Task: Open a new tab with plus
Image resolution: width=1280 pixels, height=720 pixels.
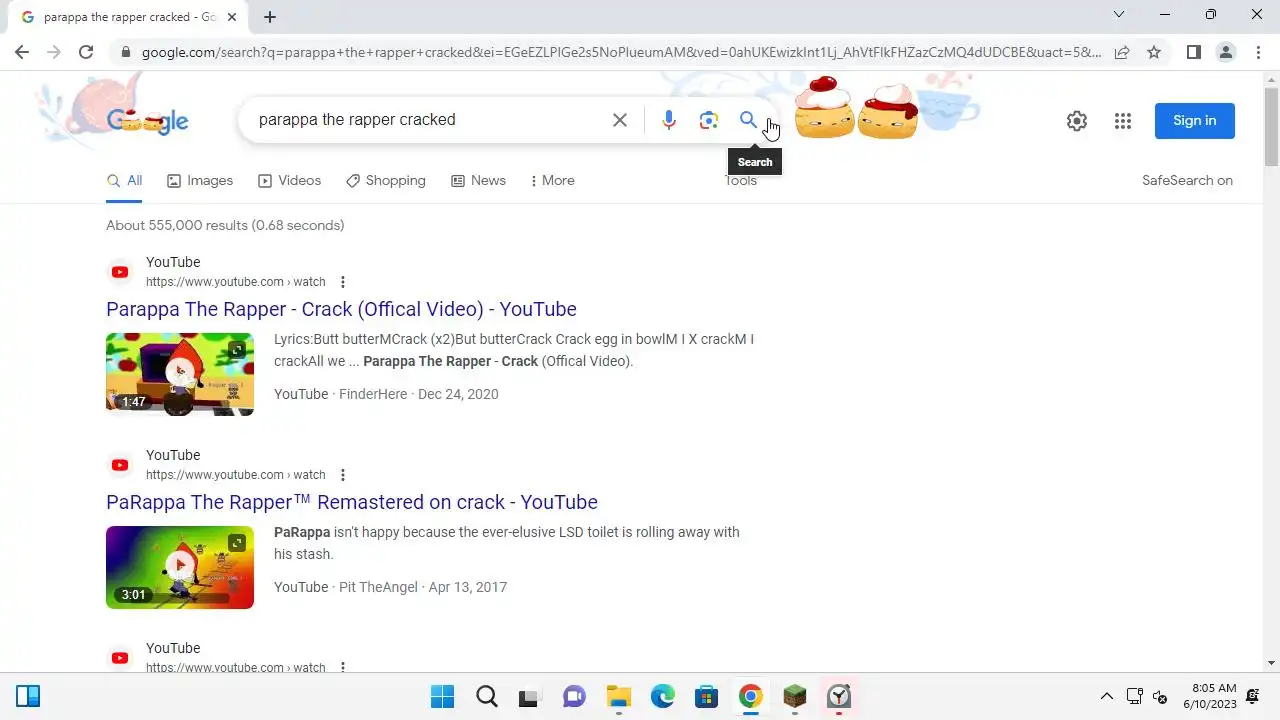Action: (270, 17)
